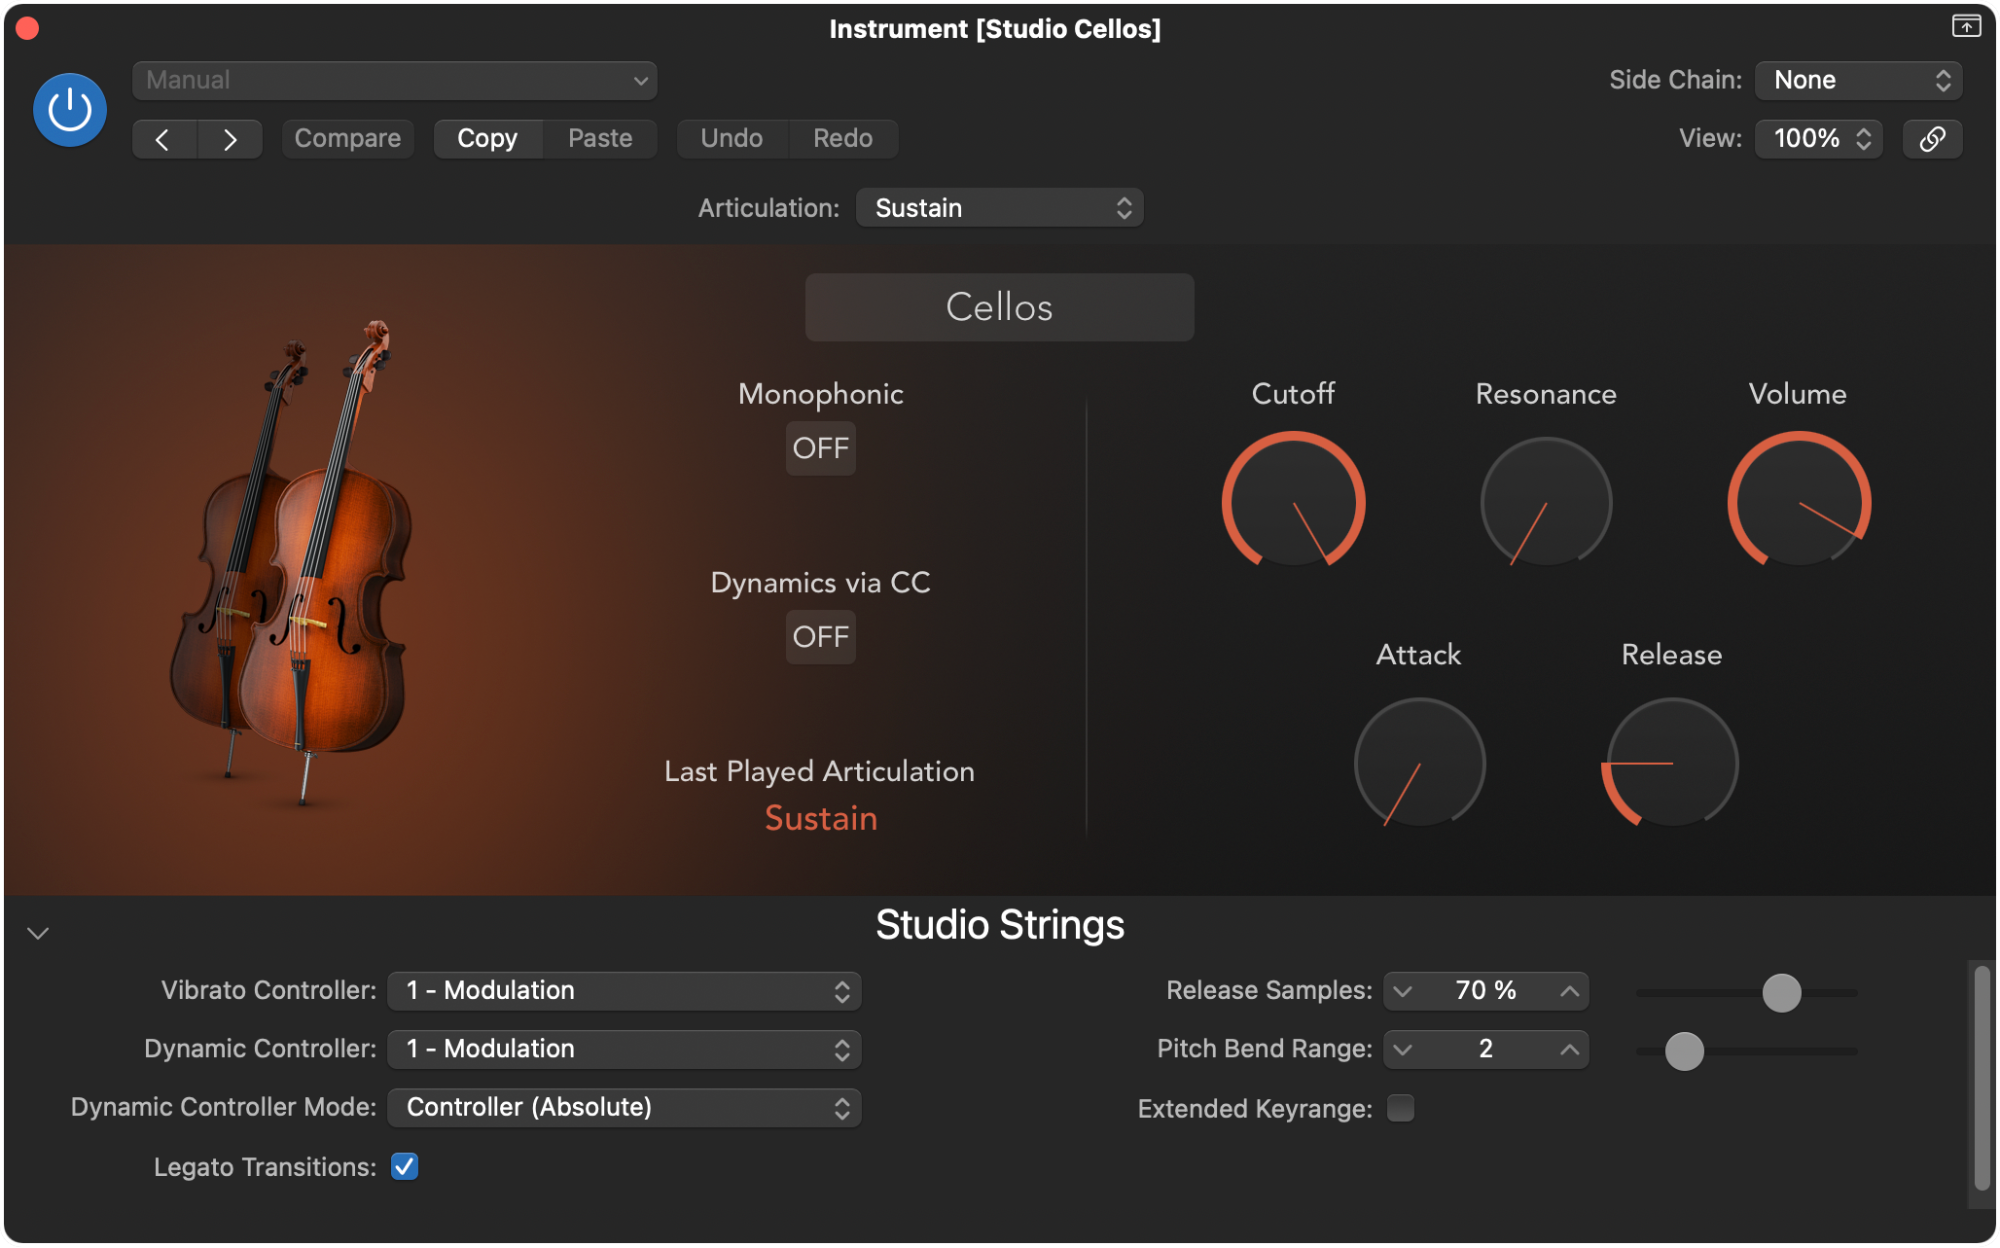Click the Release Samples 70 % value field

1486,991
